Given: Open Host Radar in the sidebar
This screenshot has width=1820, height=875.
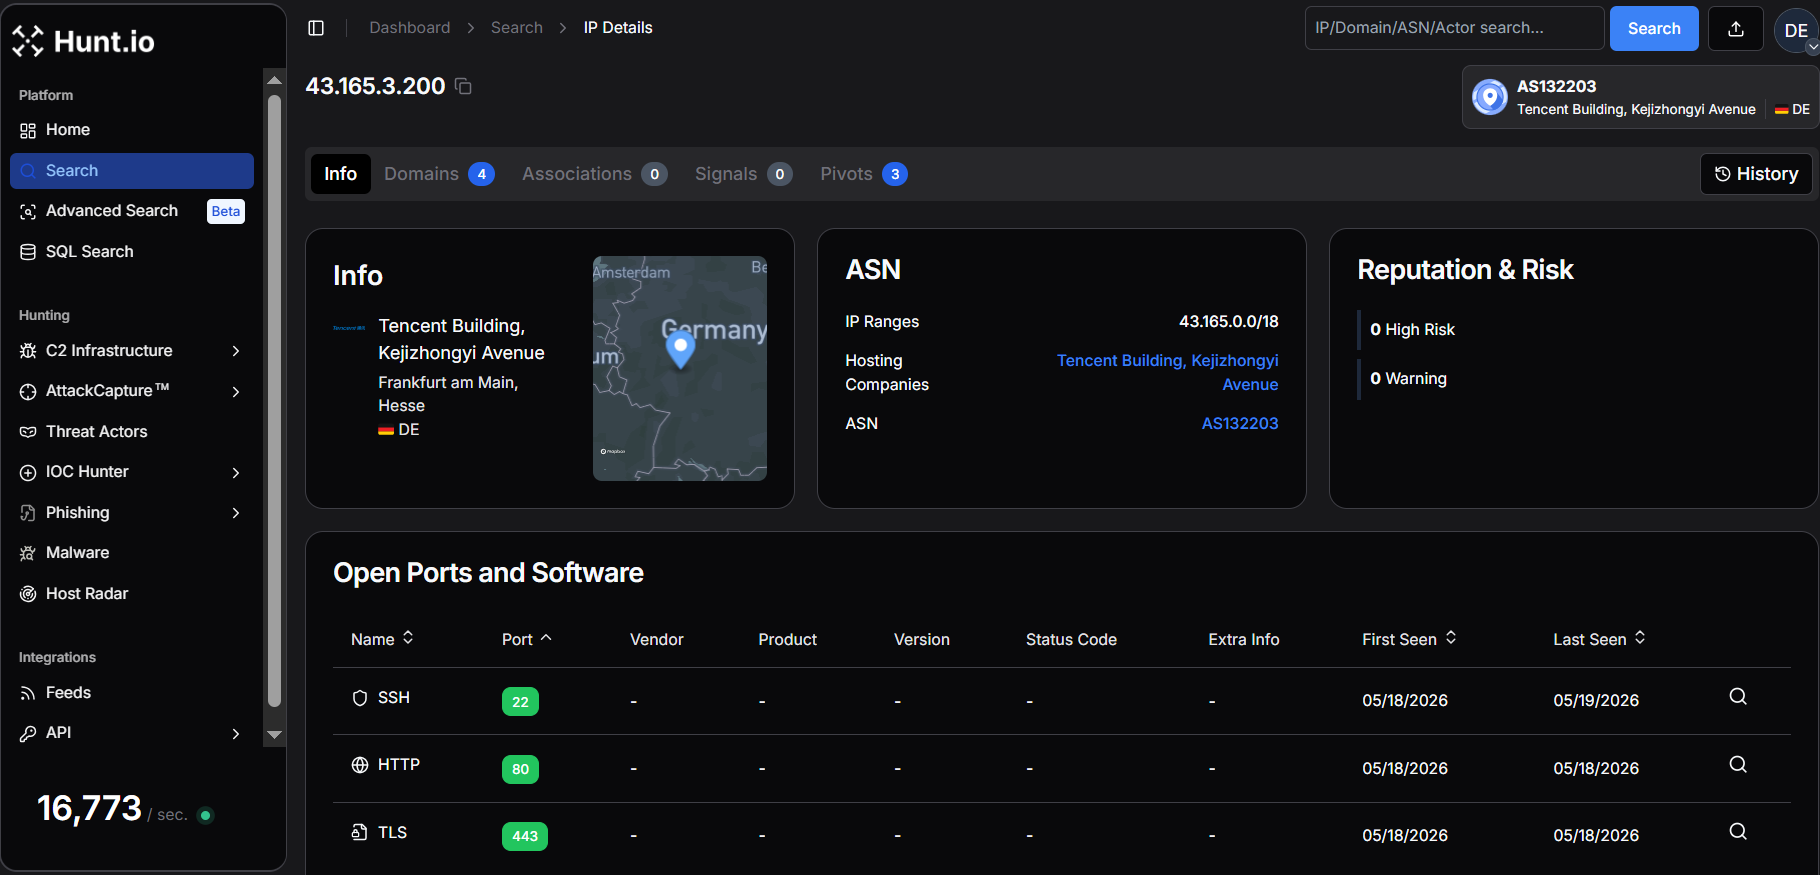Looking at the screenshot, I should [132, 594].
